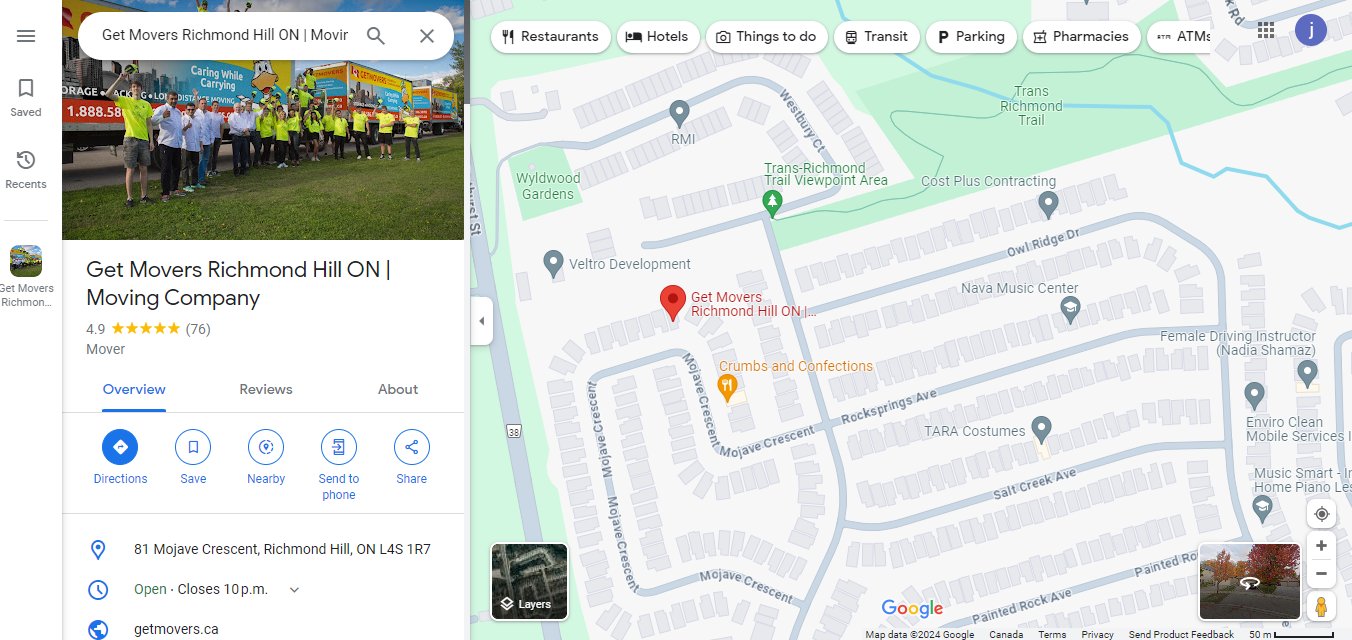Click the Pegman Street View icon

(x=1321, y=606)
